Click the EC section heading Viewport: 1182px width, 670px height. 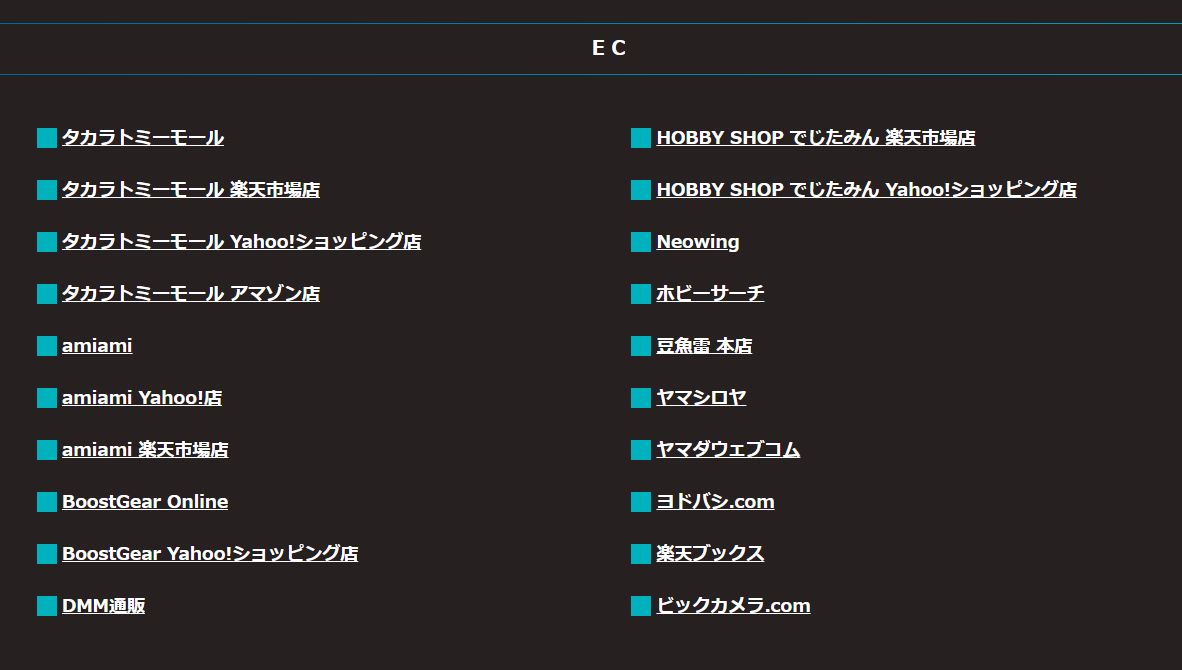[609, 48]
